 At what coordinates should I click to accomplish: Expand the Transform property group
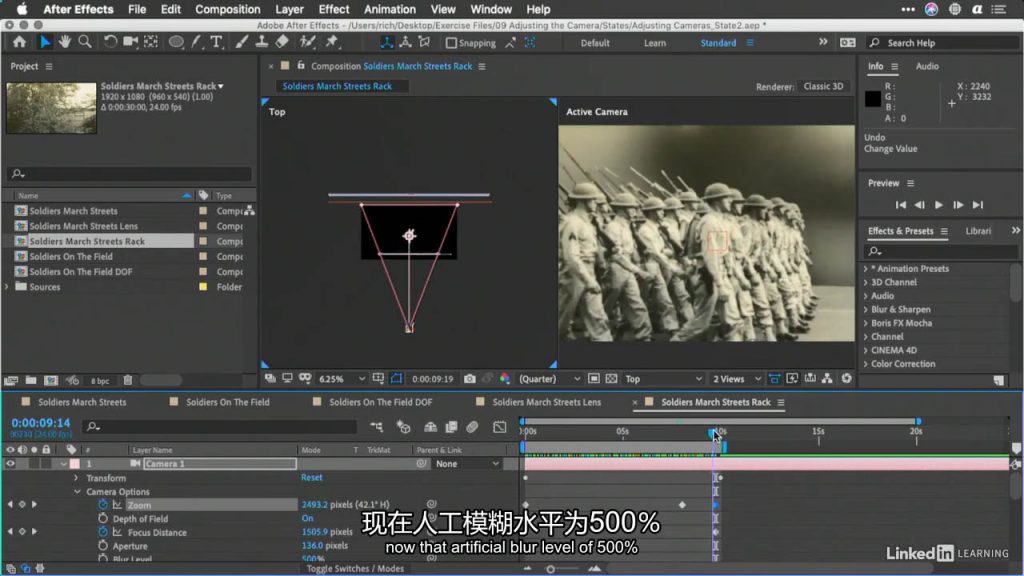click(76, 478)
